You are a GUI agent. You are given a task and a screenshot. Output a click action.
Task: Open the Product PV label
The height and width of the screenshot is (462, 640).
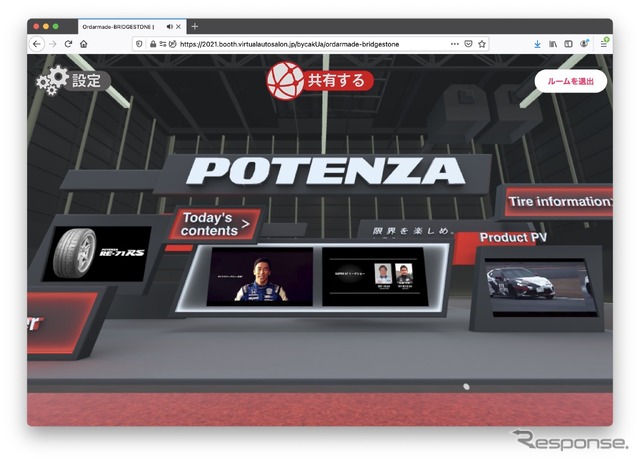tap(513, 237)
